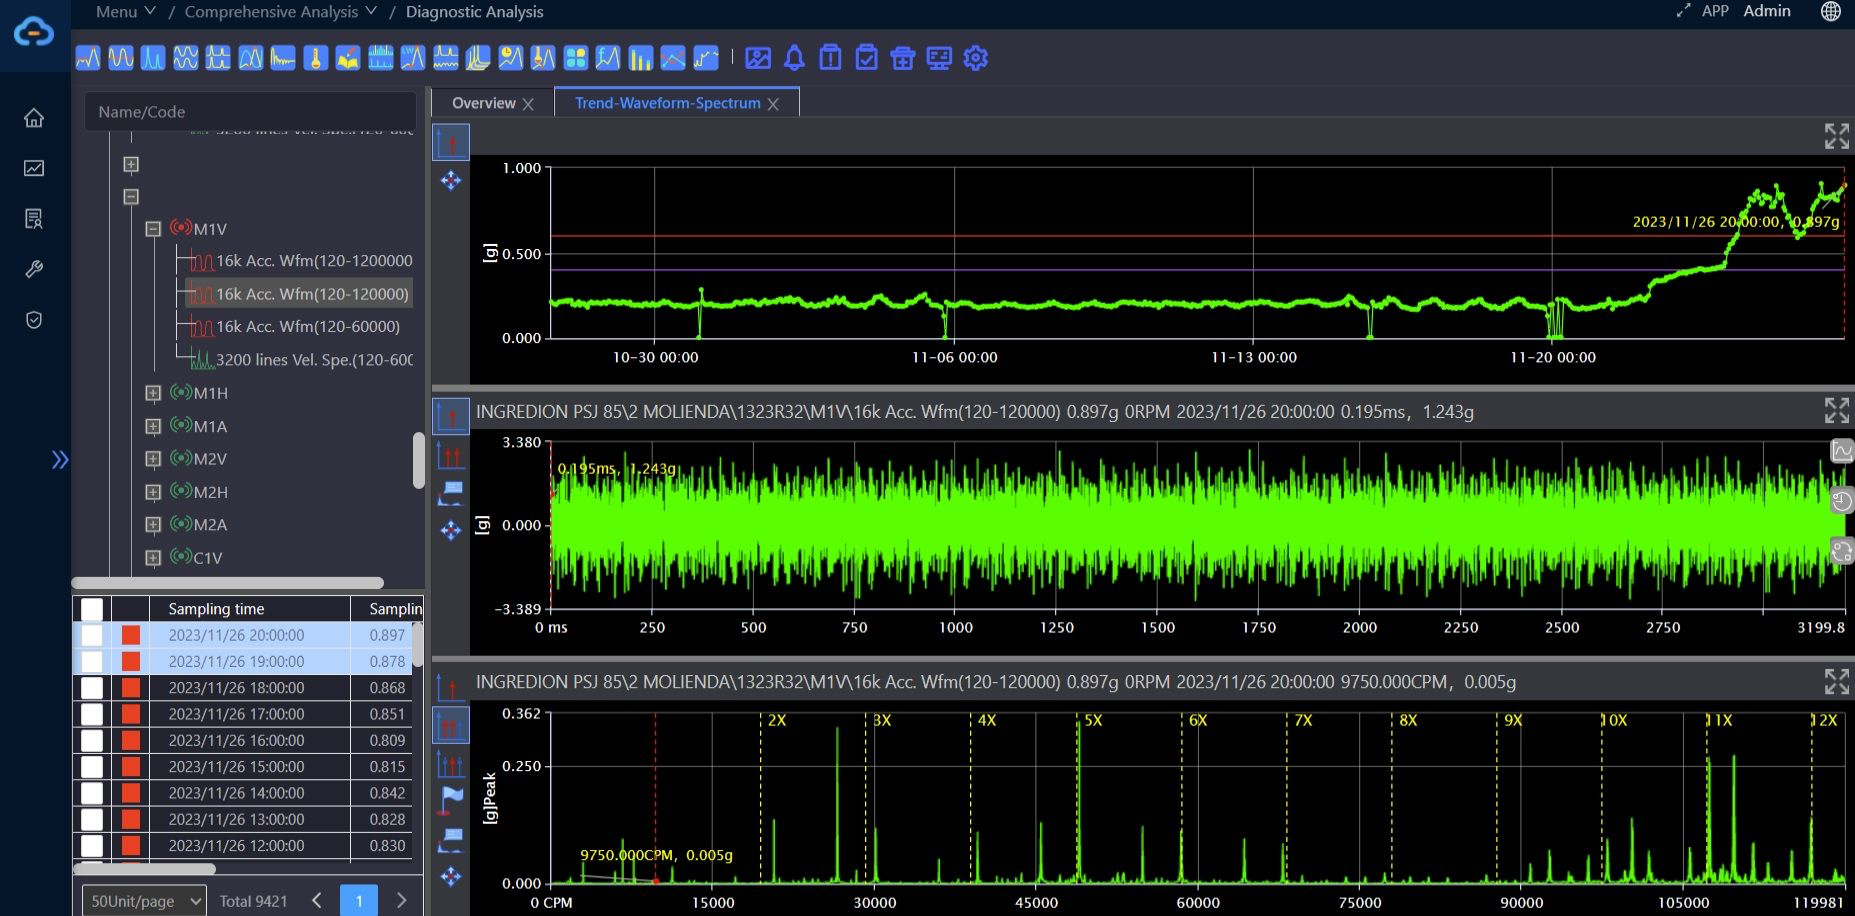This screenshot has height=916, width=1855.
Task: Open the wrench maintenance sidebar icon
Action: coord(34,269)
